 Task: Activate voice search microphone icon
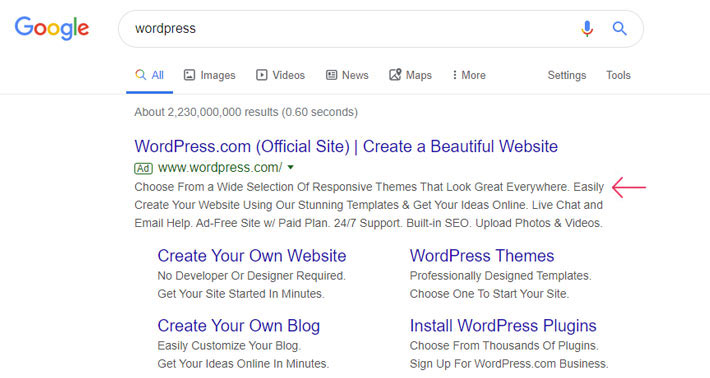coord(587,29)
